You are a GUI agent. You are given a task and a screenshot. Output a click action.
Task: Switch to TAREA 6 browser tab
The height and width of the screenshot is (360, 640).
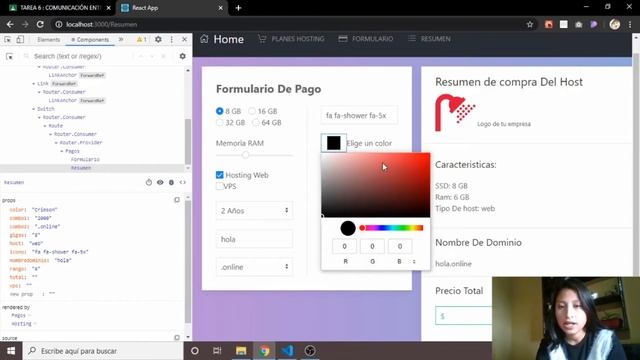click(x=60, y=8)
